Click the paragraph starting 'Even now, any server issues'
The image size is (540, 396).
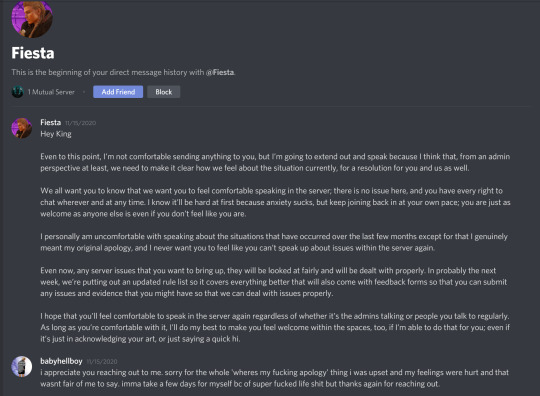[x=274, y=282]
